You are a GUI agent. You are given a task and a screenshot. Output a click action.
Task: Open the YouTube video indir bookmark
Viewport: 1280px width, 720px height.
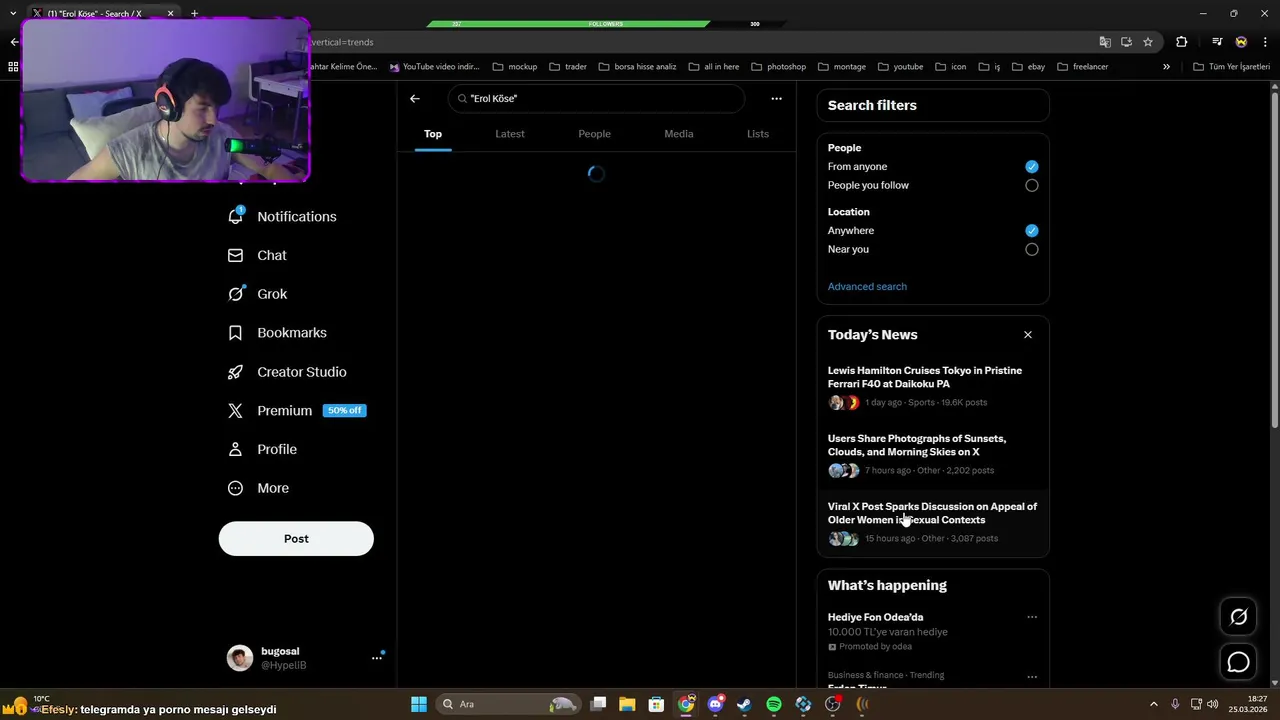pyautogui.click(x=435, y=67)
